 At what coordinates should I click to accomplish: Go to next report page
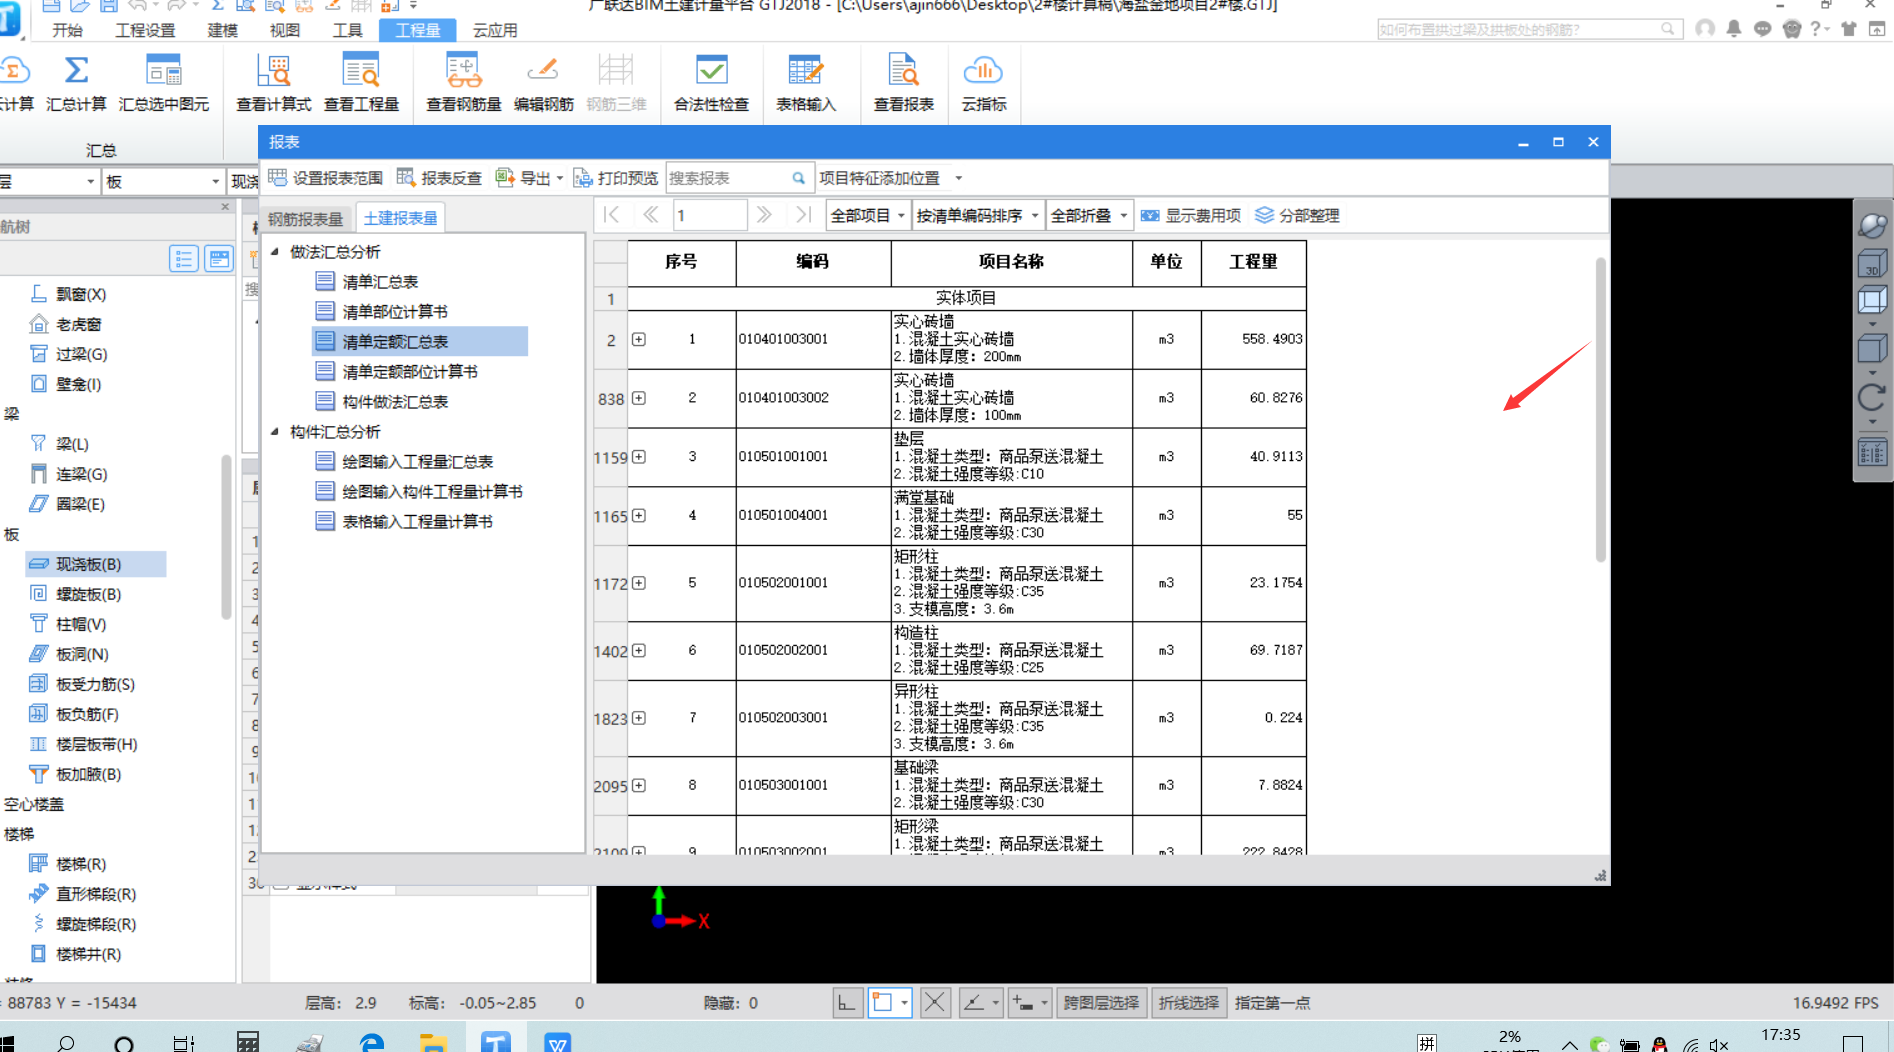(764, 215)
